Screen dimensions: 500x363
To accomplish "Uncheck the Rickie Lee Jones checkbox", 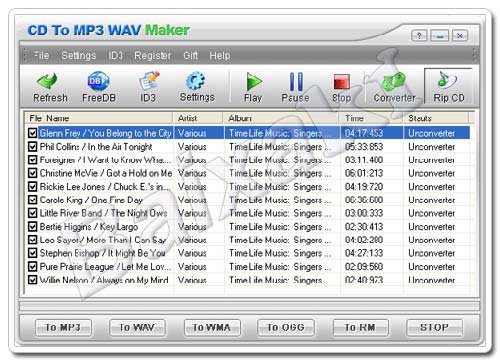I will (32, 186).
